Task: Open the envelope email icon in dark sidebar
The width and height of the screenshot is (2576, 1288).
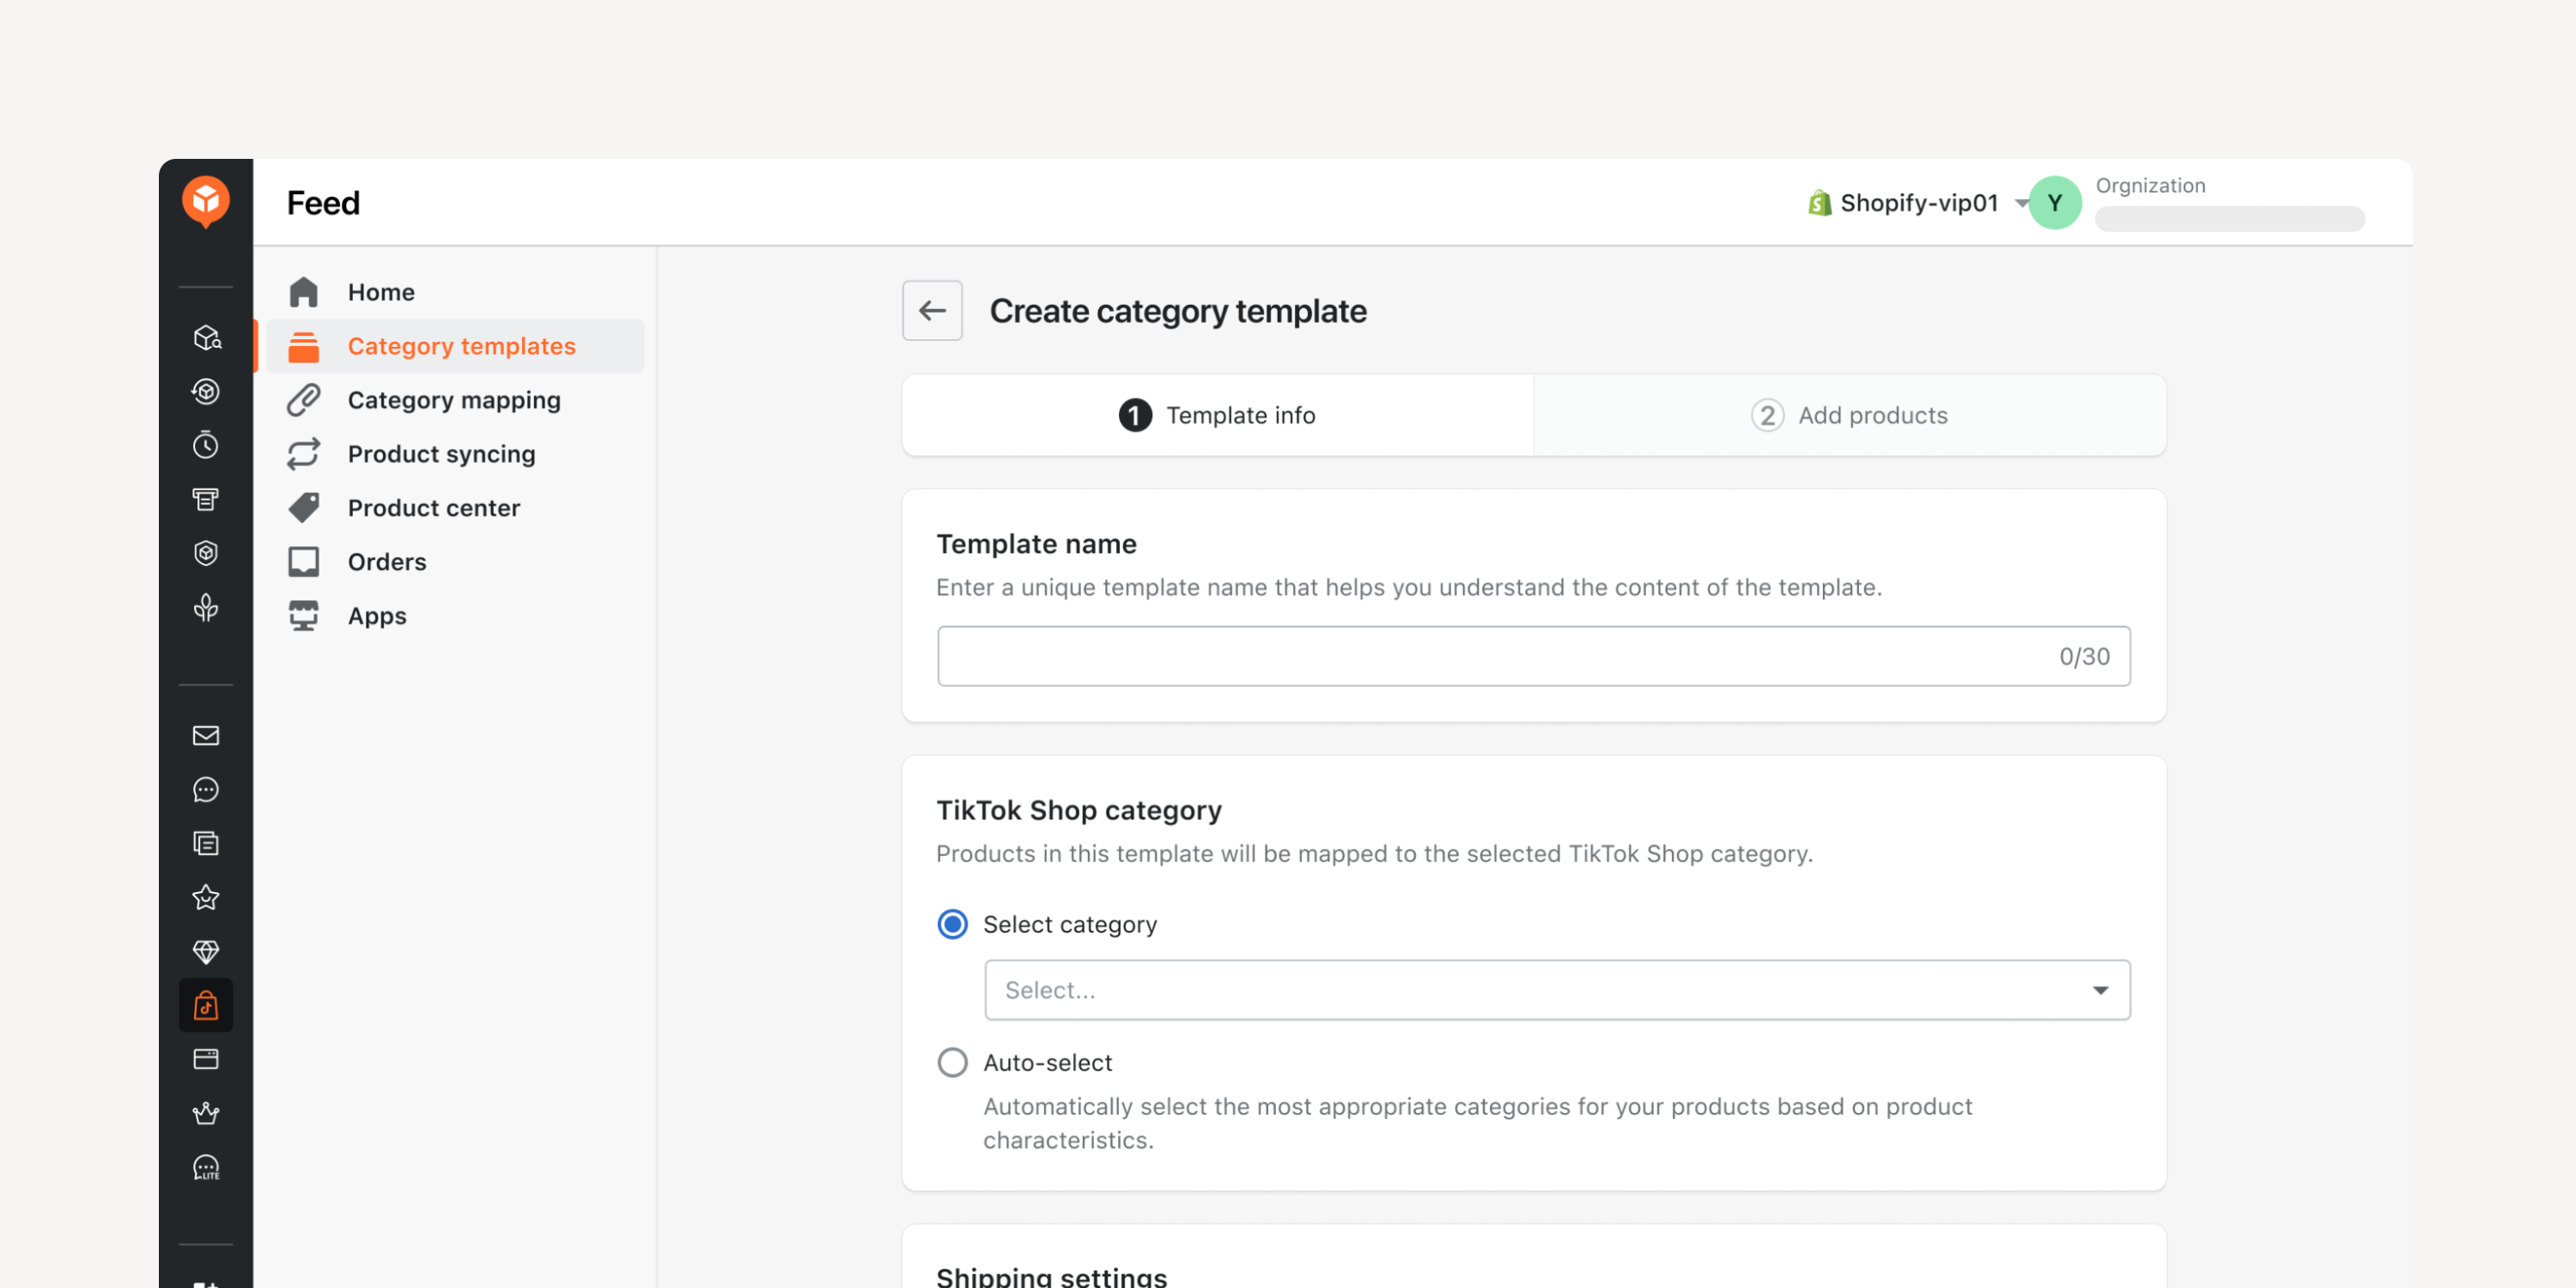Action: [x=205, y=736]
